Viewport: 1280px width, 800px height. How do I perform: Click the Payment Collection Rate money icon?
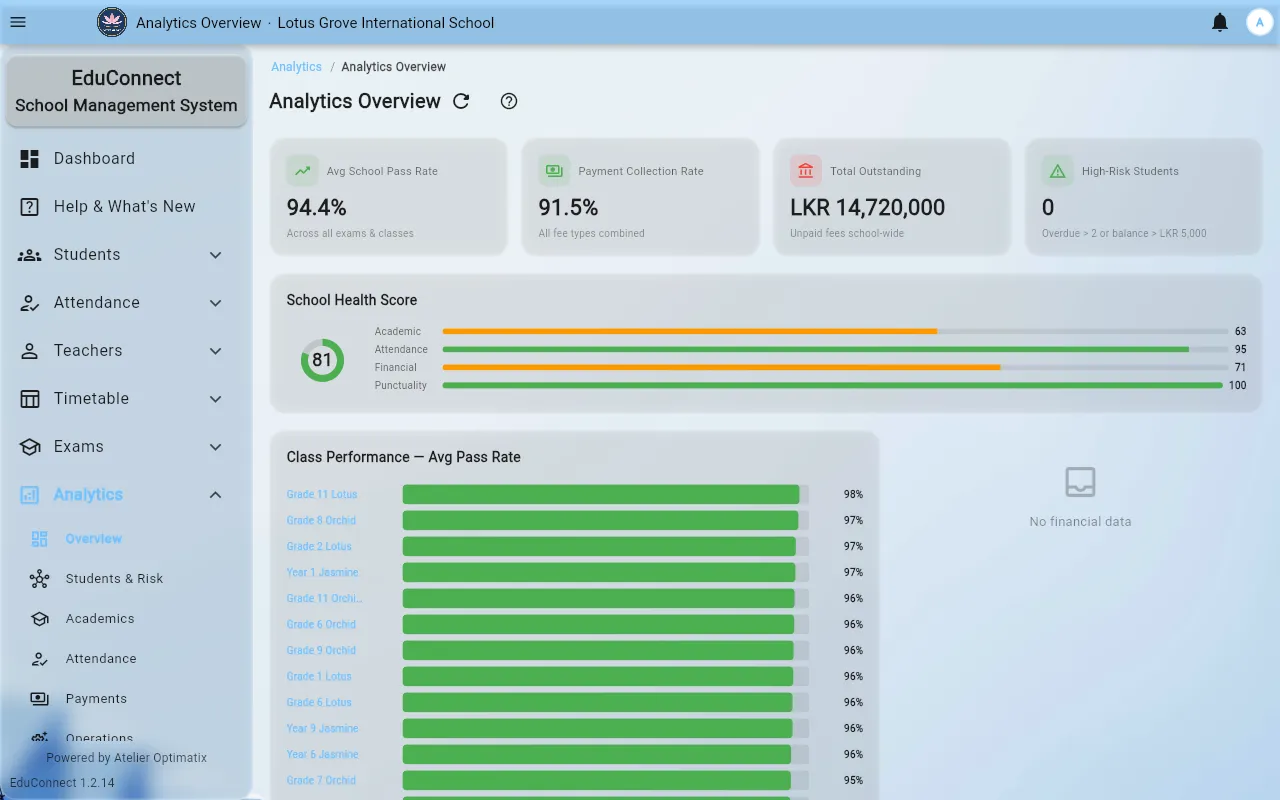tap(554, 171)
